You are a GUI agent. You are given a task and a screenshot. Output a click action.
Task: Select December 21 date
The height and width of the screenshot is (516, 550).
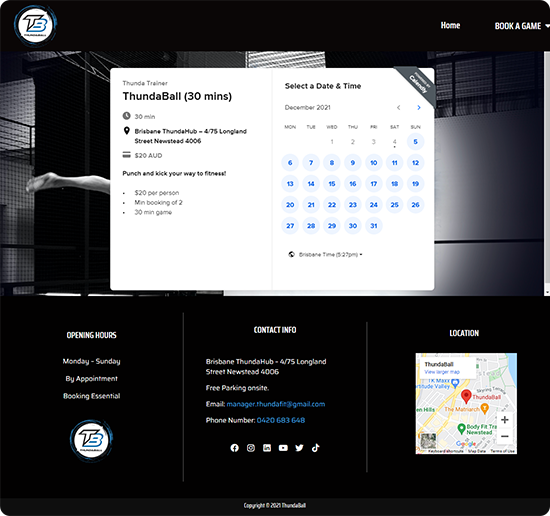click(311, 205)
